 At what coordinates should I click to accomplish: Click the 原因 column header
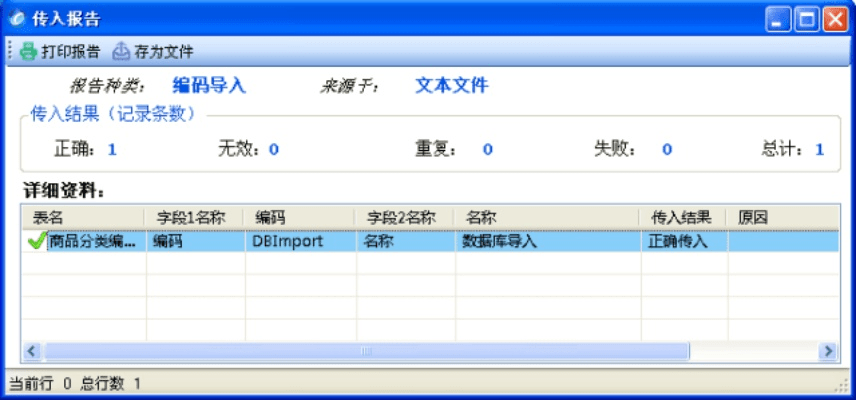[x=783, y=218]
